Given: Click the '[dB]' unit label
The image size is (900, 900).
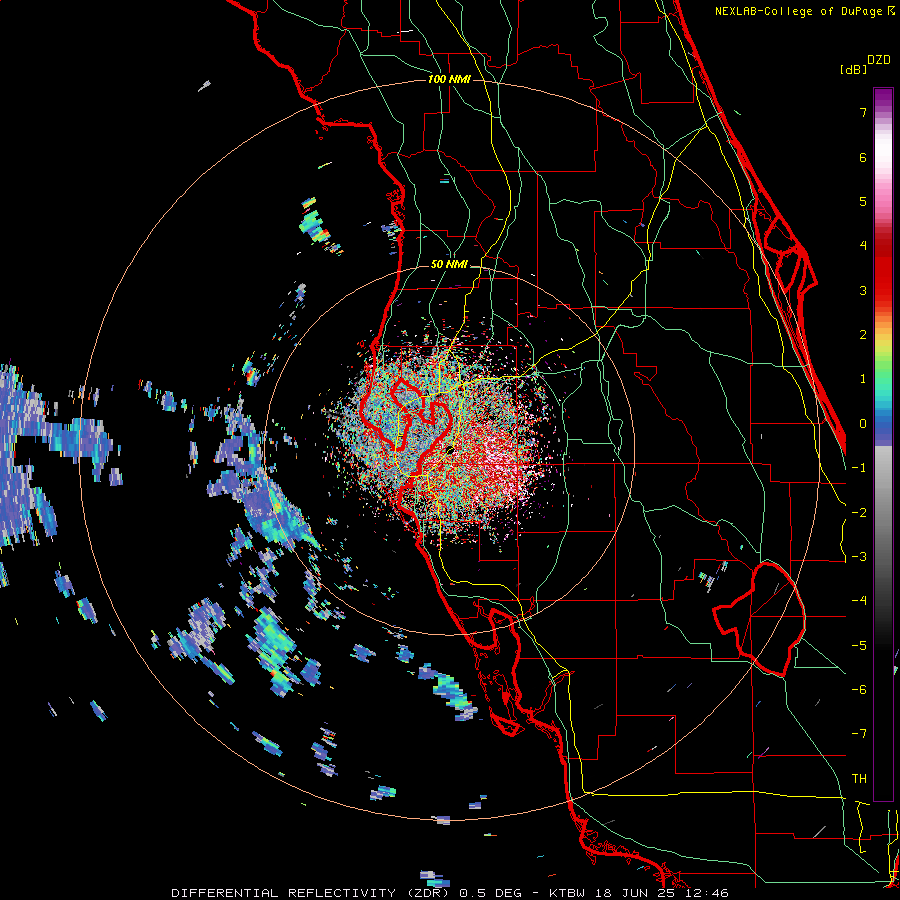Looking at the screenshot, I should click(853, 69).
